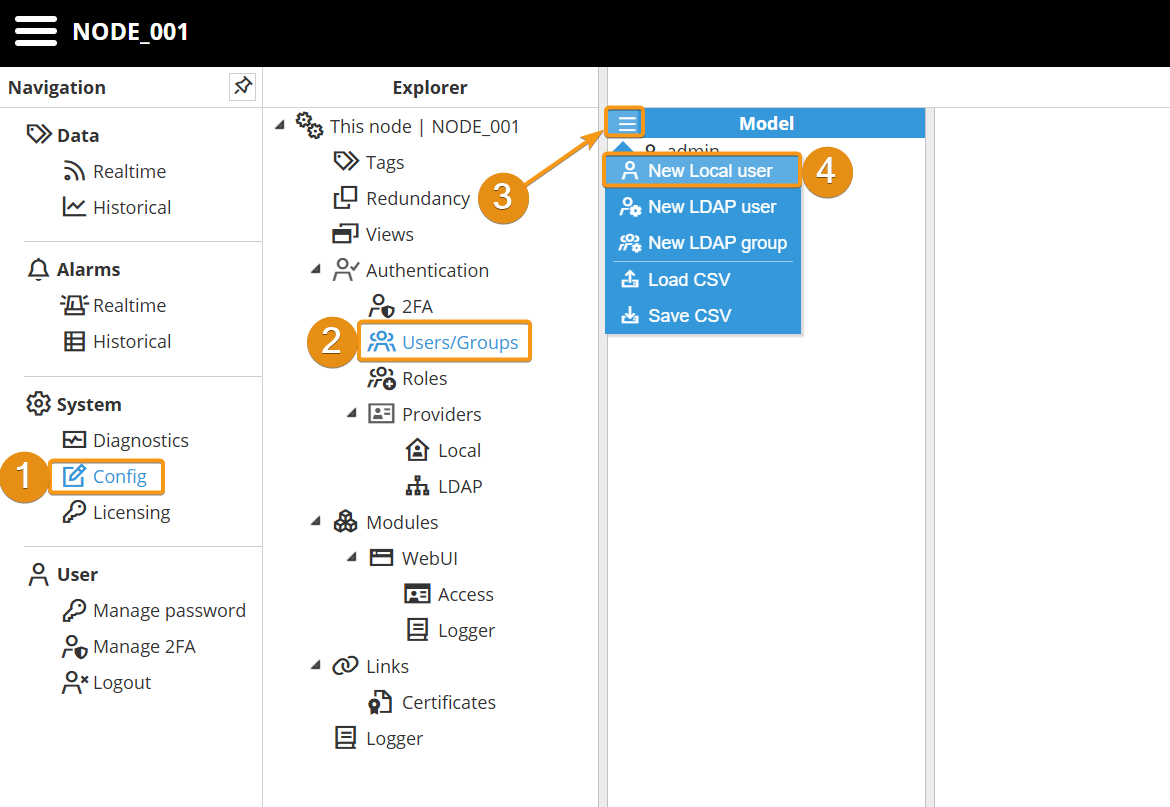The height and width of the screenshot is (807, 1170).
Task: Select Users/Groups in Explorer tree
Action: [459, 342]
